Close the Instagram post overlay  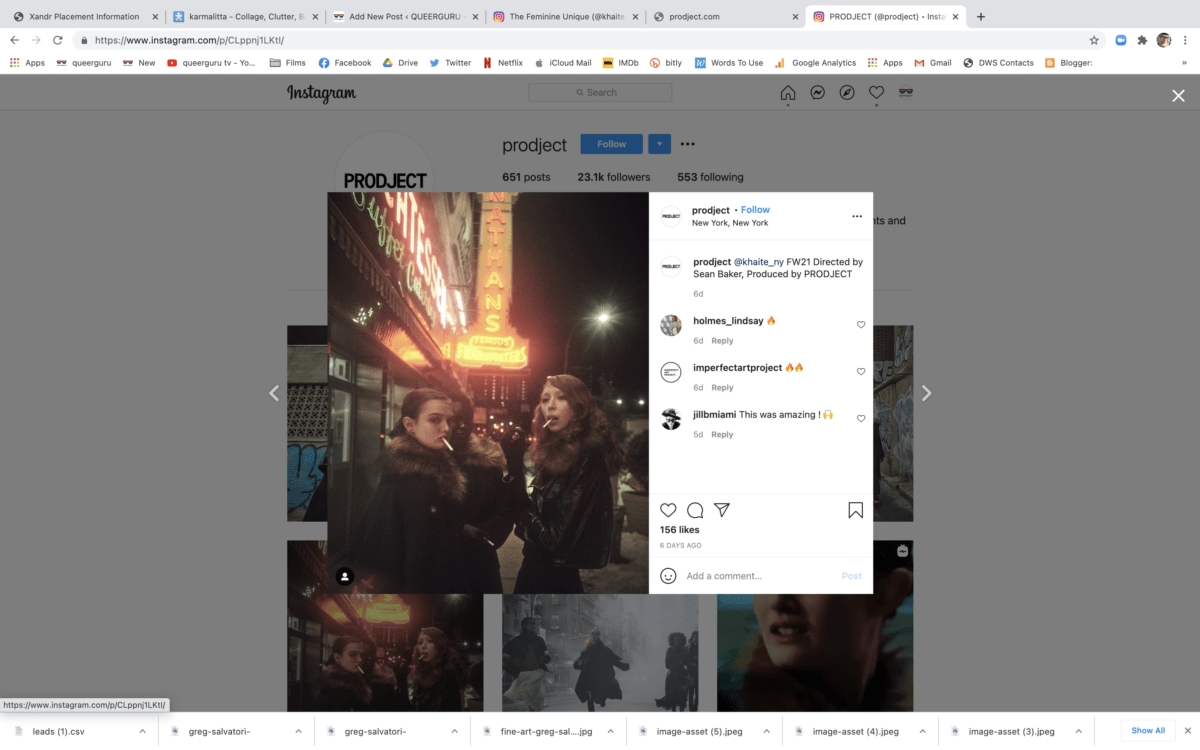coord(1178,96)
